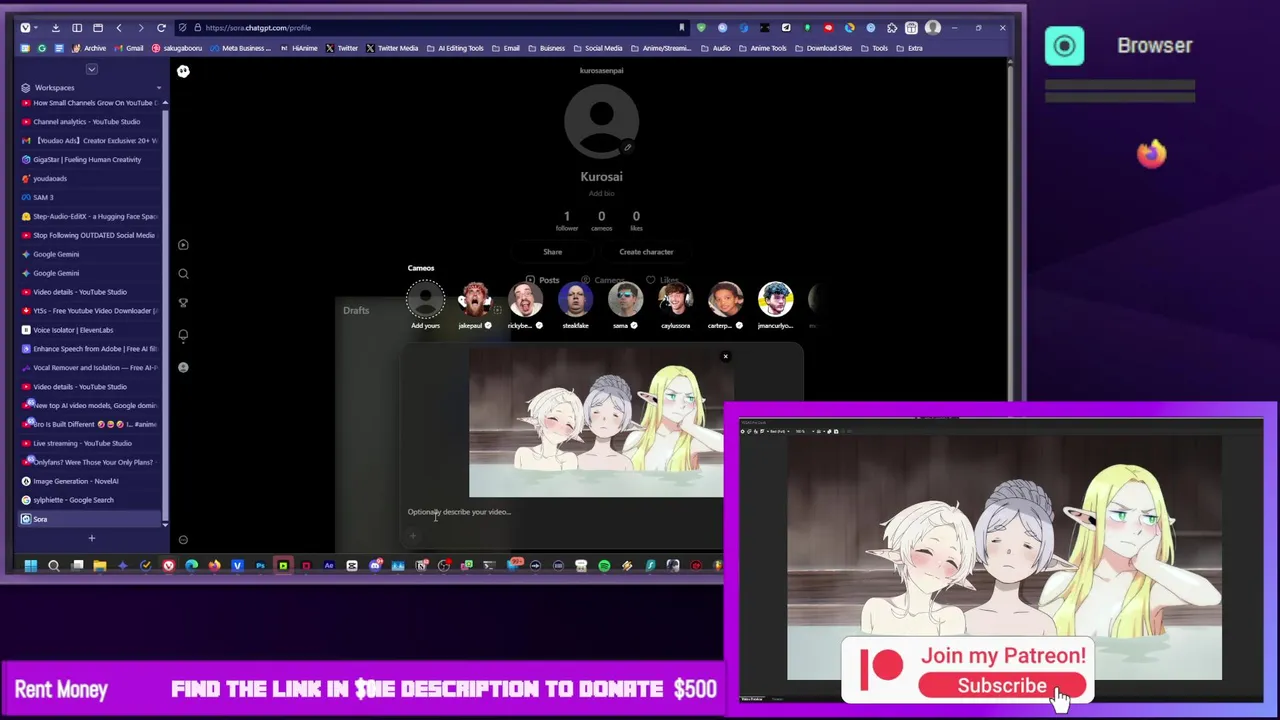The height and width of the screenshot is (720, 1280).
Task: Reload the Sora profile page
Action: pyautogui.click(x=161, y=27)
